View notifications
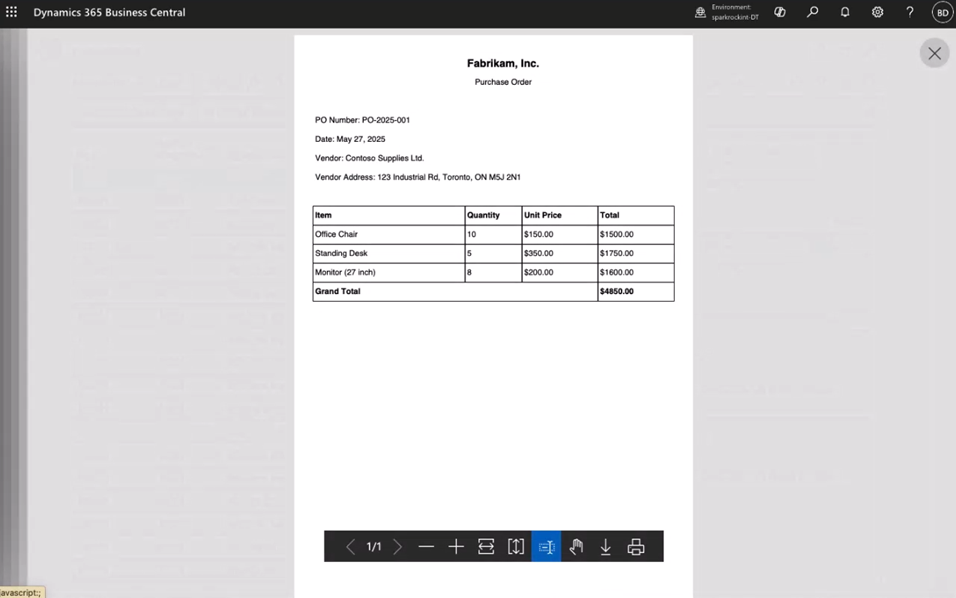Image resolution: width=956 pixels, height=598 pixels. (844, 11)
